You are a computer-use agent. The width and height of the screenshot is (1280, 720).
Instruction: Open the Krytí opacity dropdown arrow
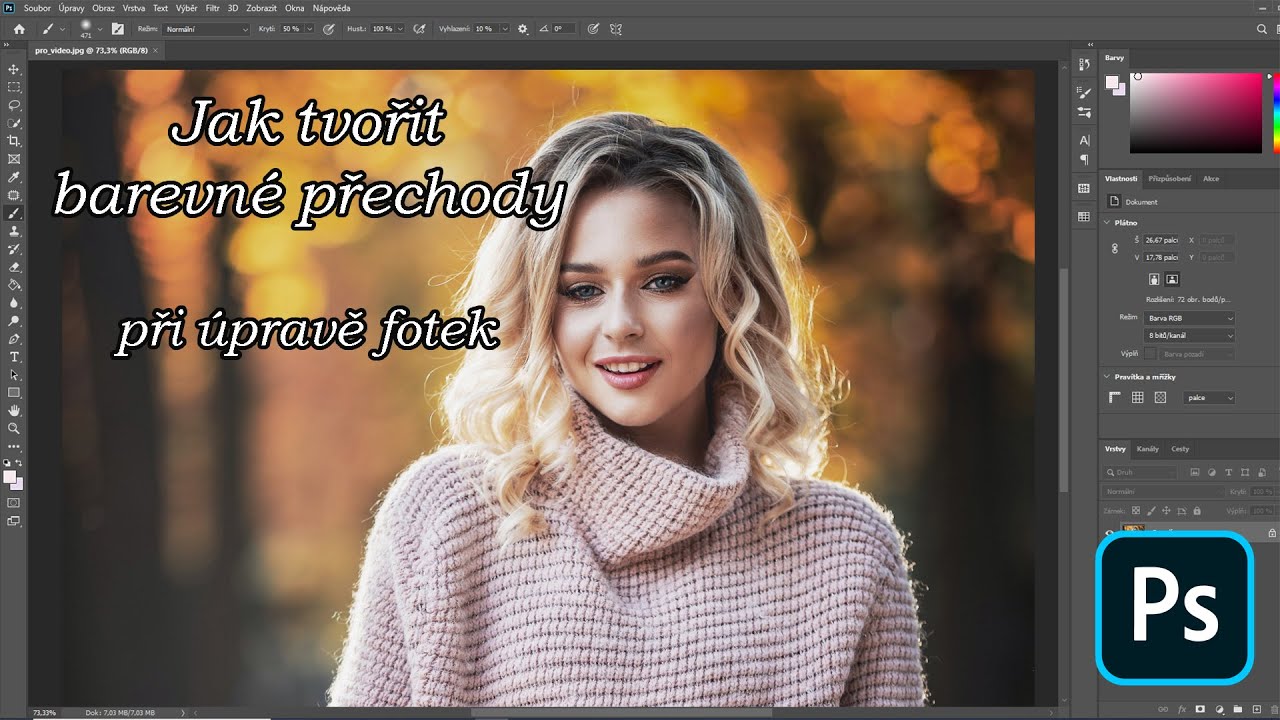point(308,29)
